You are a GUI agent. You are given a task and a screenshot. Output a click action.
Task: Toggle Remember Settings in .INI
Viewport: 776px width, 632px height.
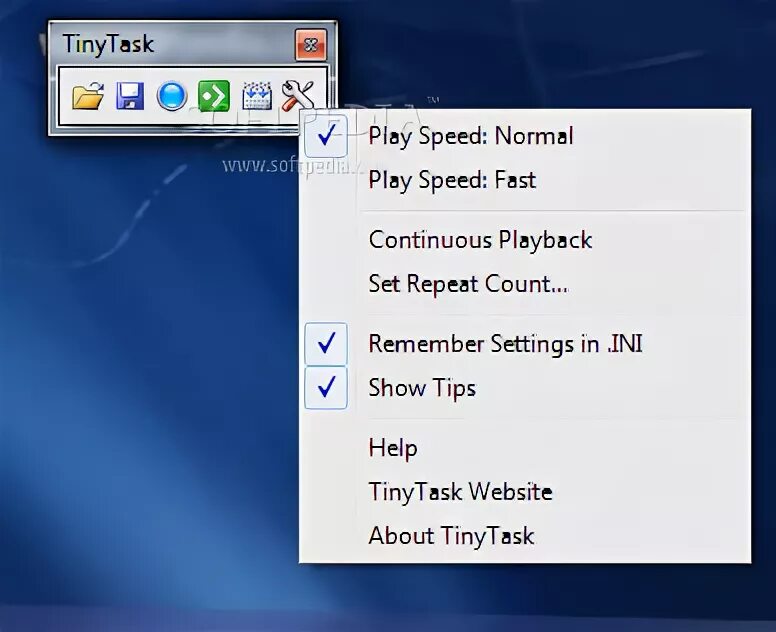click(525, 344)
